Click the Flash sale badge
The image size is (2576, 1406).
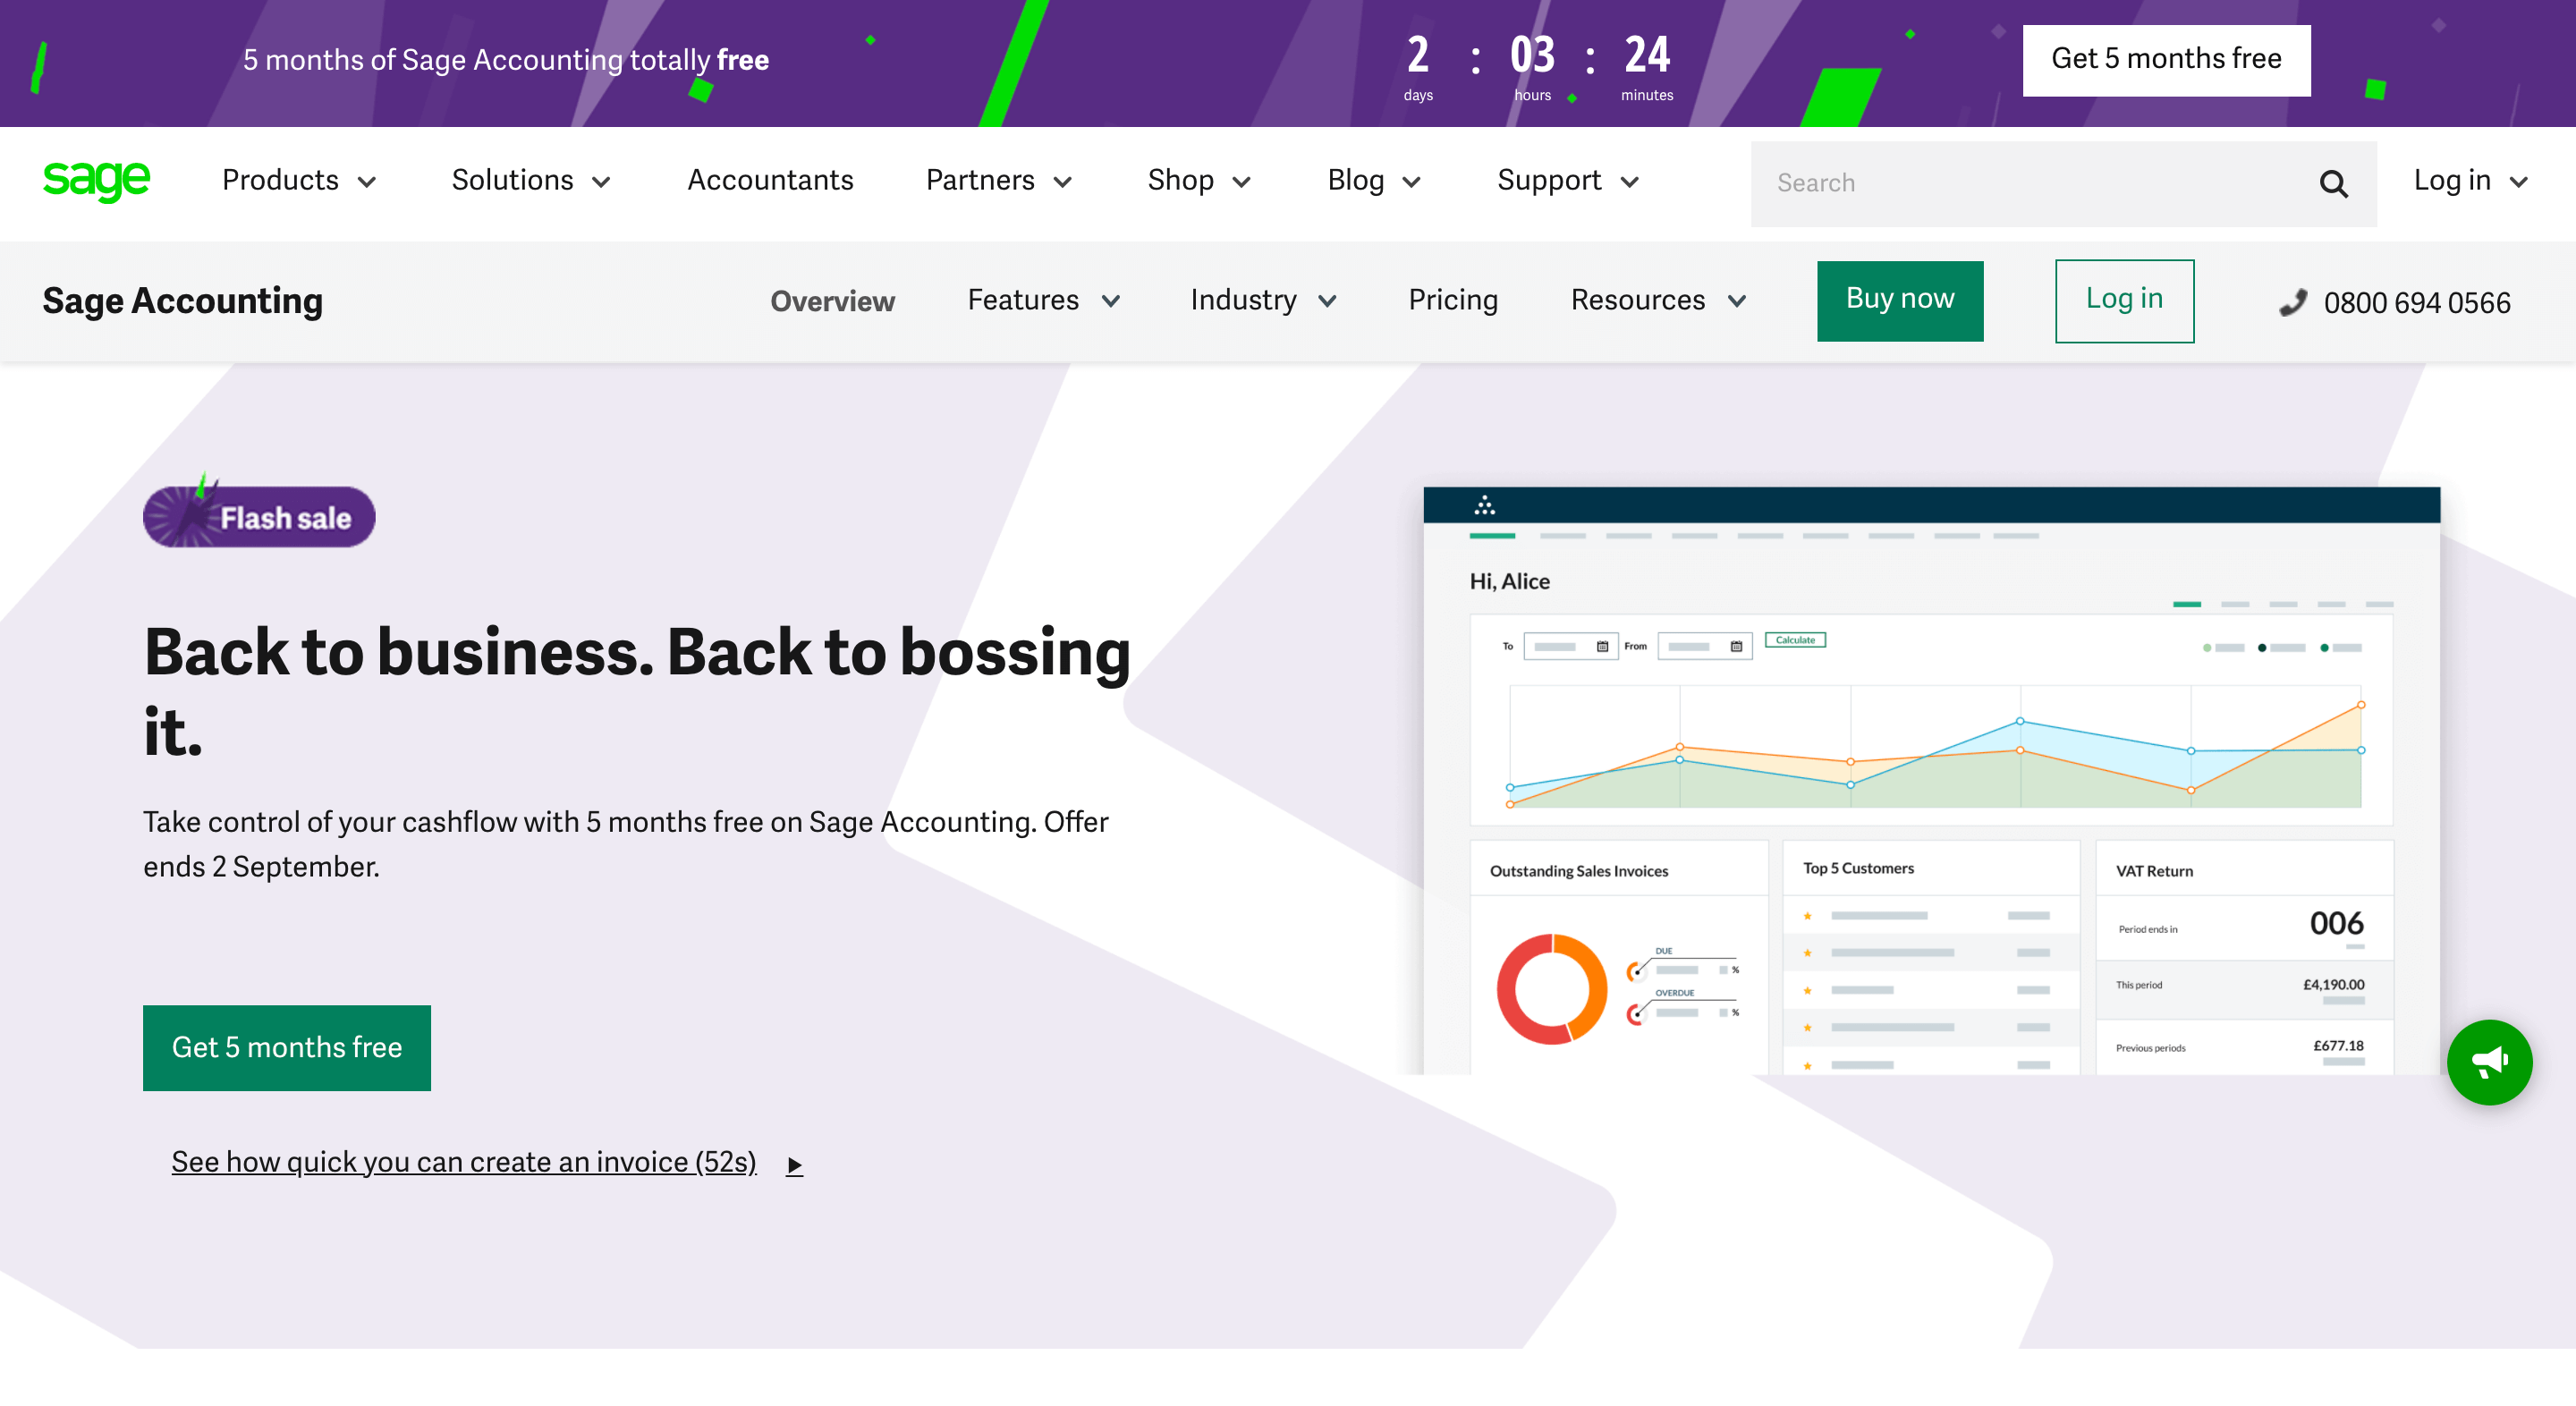259,516
